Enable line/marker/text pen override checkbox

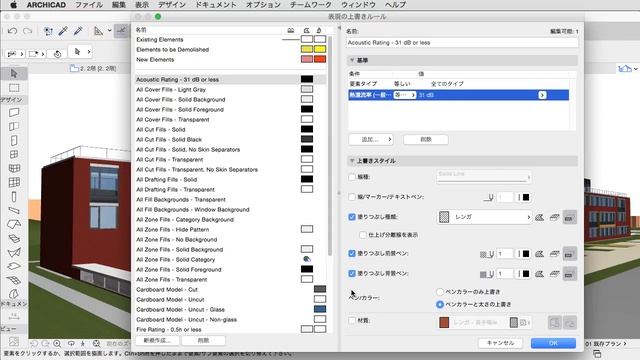(x=352, y=197)
